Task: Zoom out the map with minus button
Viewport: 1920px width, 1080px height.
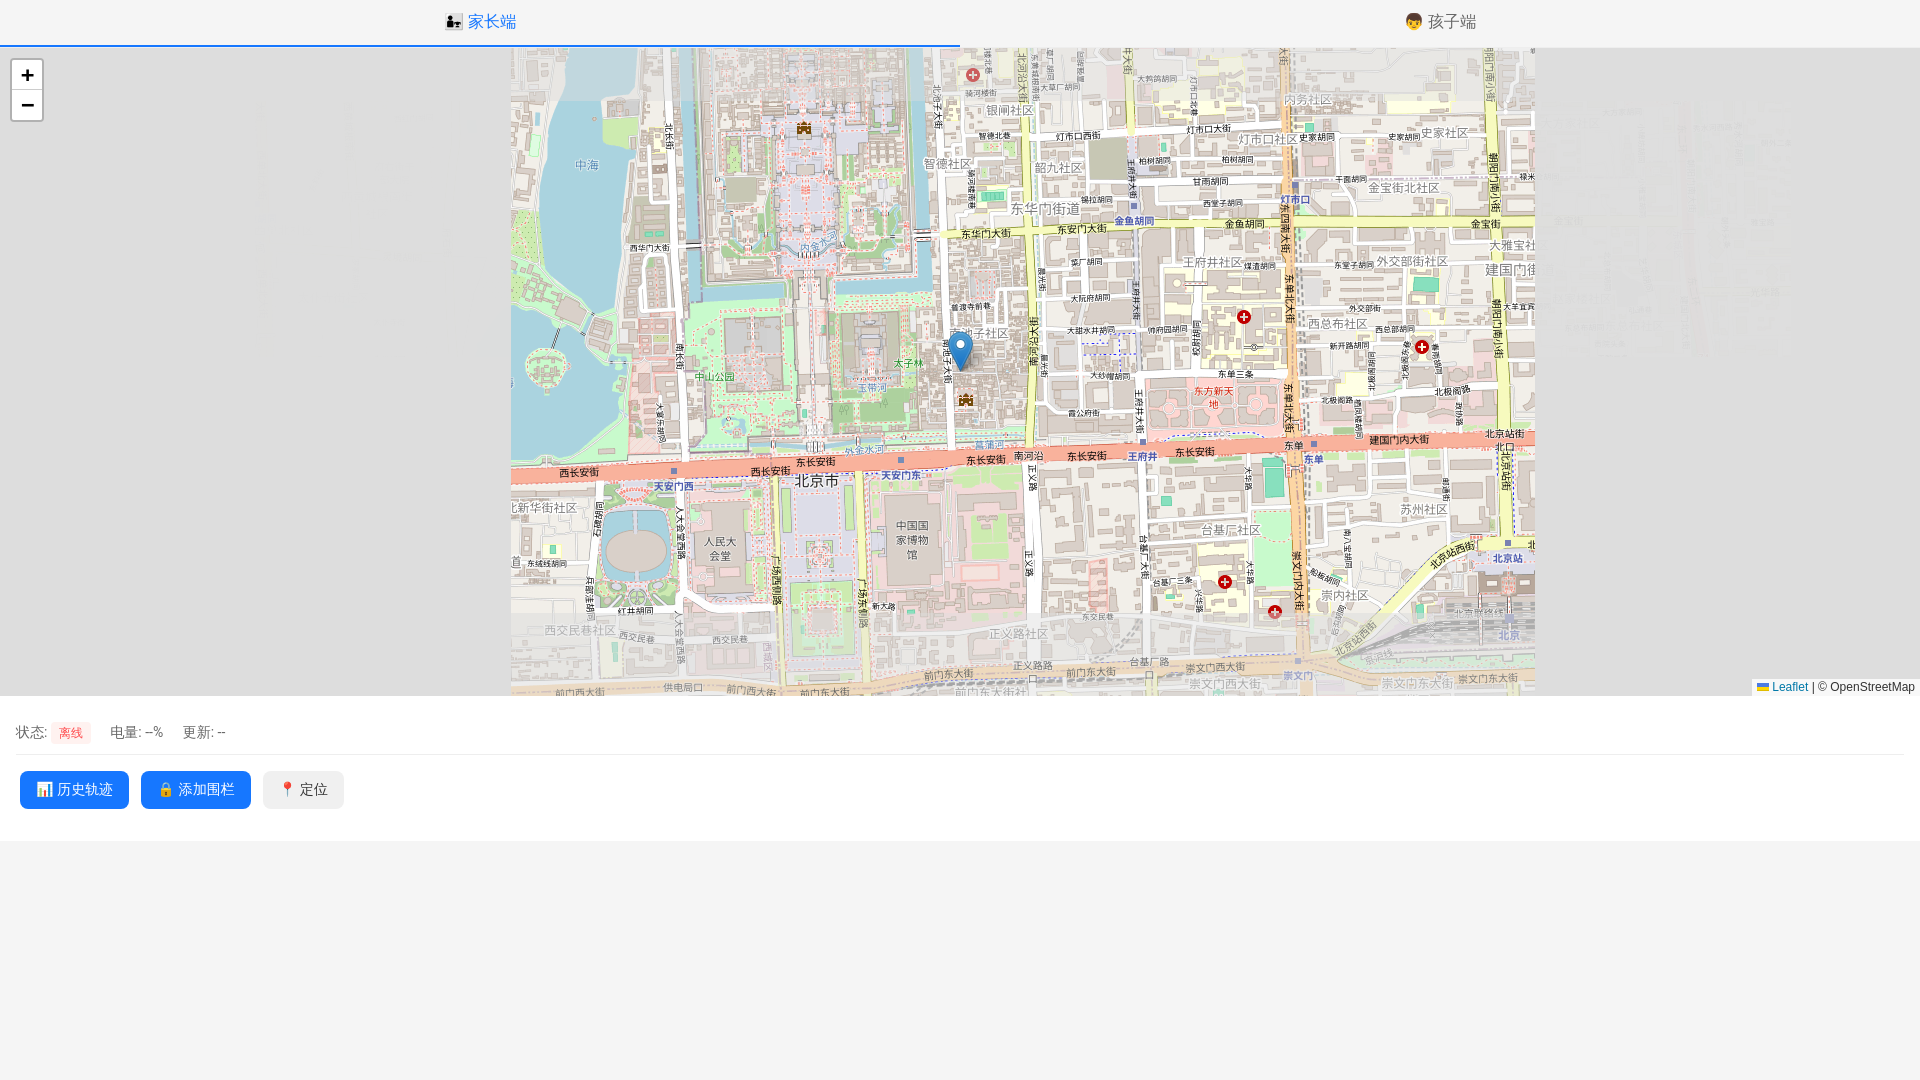Action: 27,105
